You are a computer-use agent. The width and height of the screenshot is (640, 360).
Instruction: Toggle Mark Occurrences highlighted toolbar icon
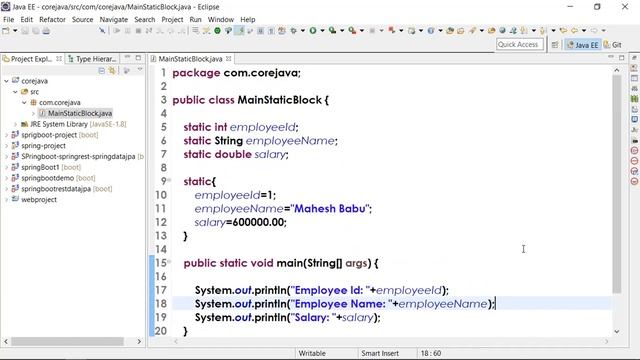pyautogui.click(x=239, y=31)
